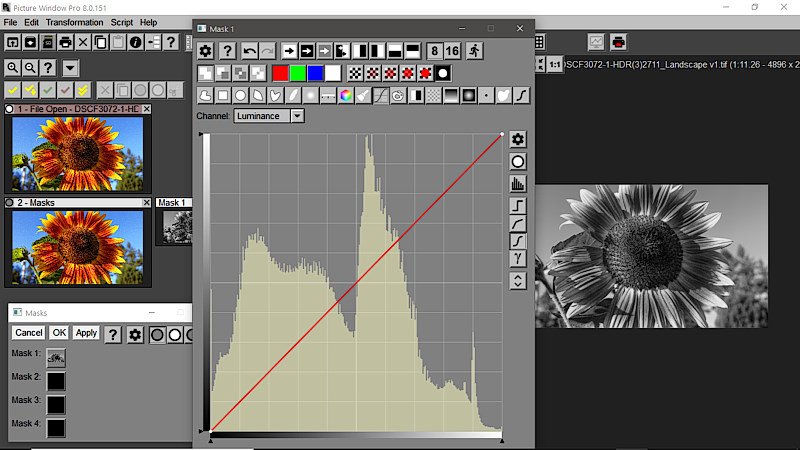The width and height of the screenshot is (800, 450).
Task: Select the rectangle mask tool
Action: point(223,96)
